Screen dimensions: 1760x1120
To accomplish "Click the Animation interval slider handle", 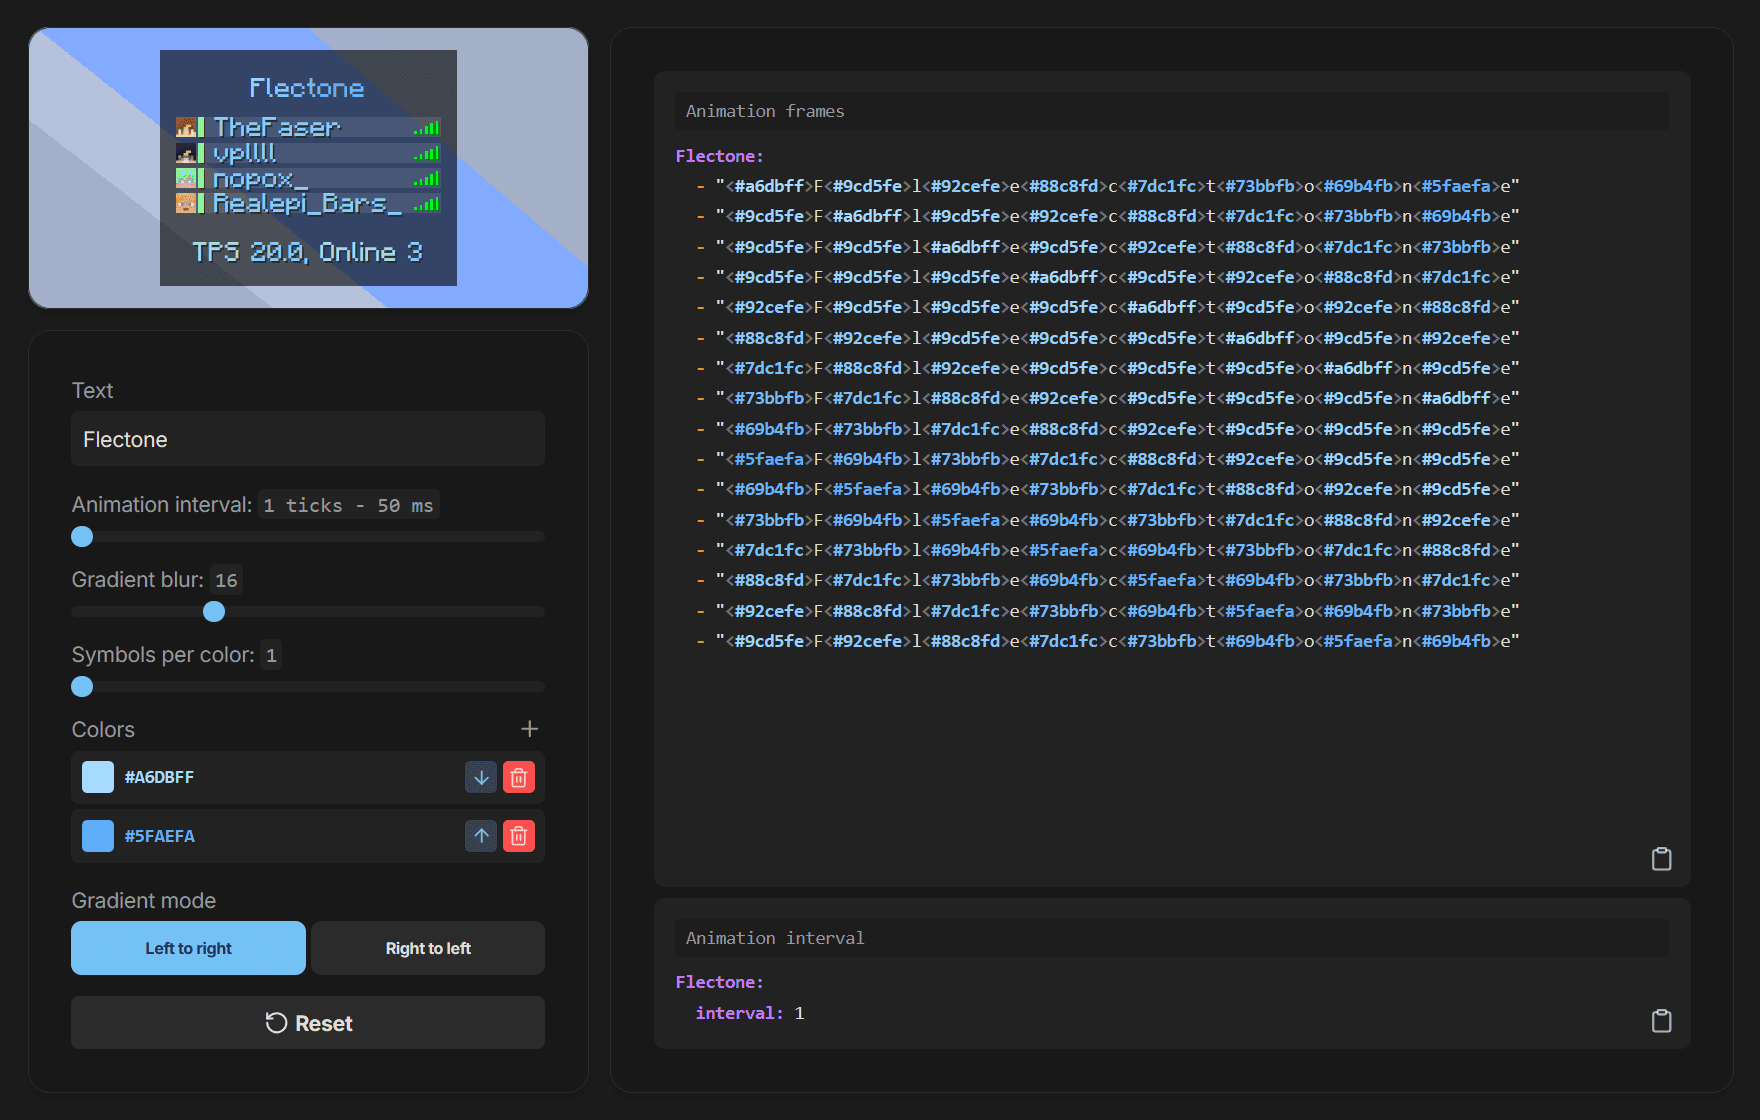I will click(82, 537).
